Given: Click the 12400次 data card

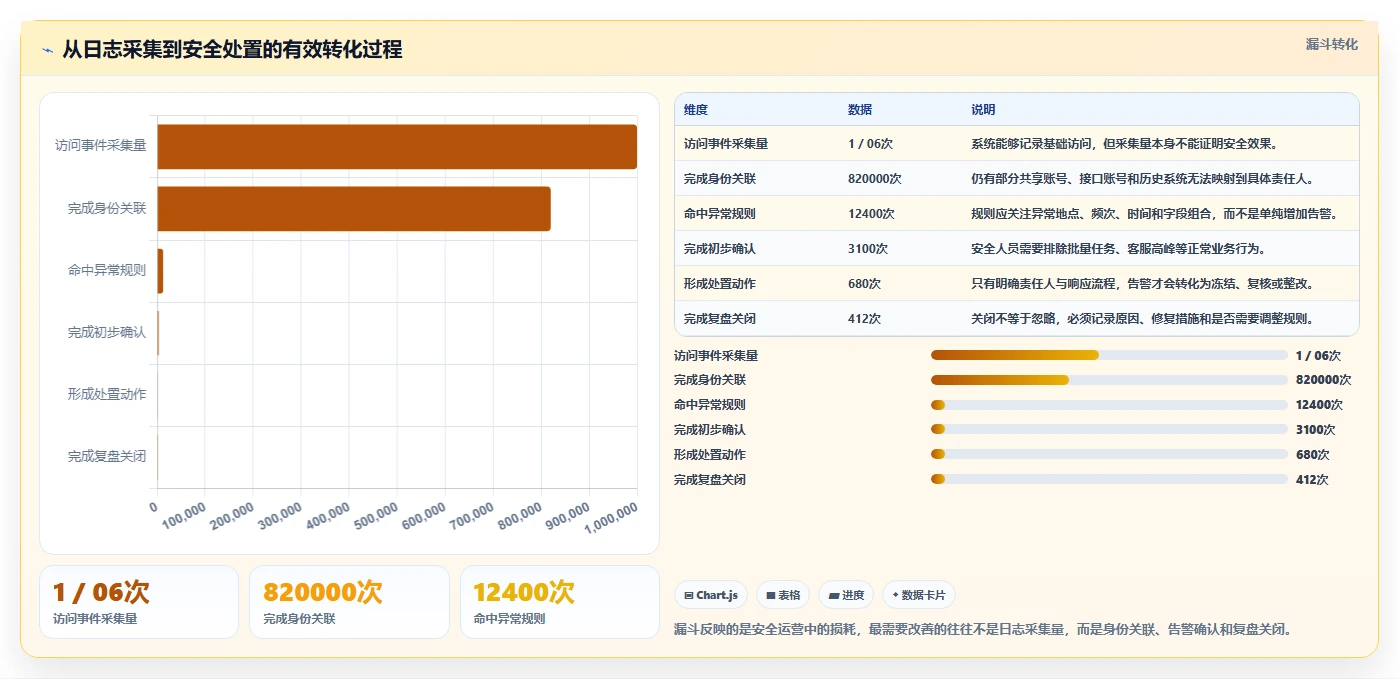Looking at the screenshot, I should coord(560,602).
